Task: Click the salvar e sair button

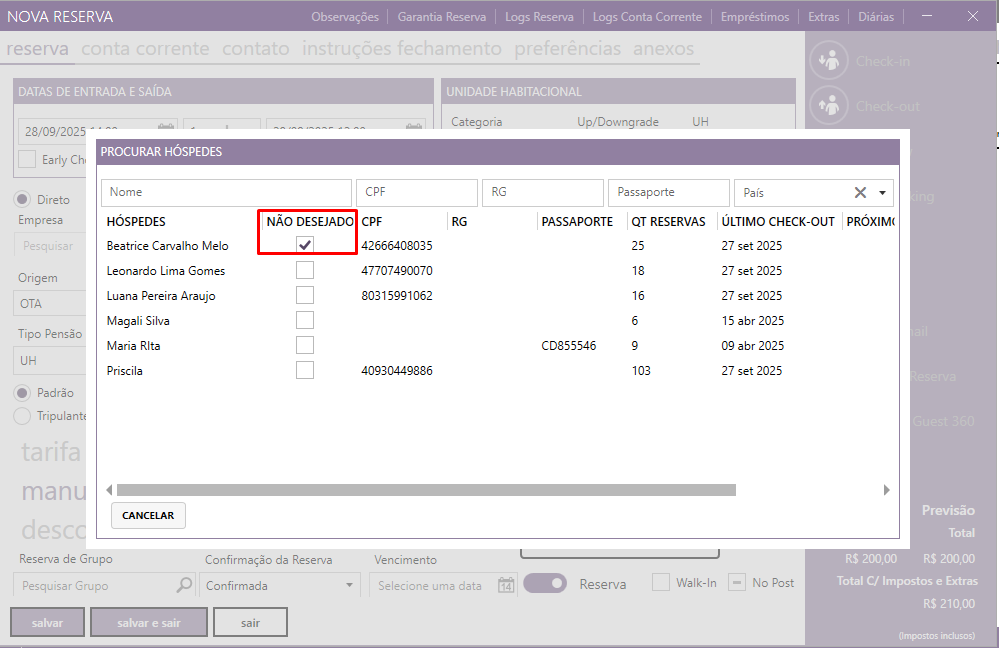Action: pyautogui.click(x=149, y=623)
